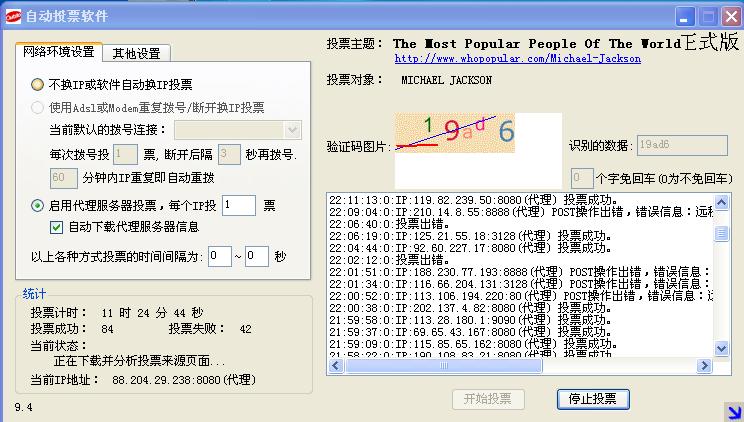Click the 断开后隔 seconds field
The image size is (744, 422).
point(229,154)
